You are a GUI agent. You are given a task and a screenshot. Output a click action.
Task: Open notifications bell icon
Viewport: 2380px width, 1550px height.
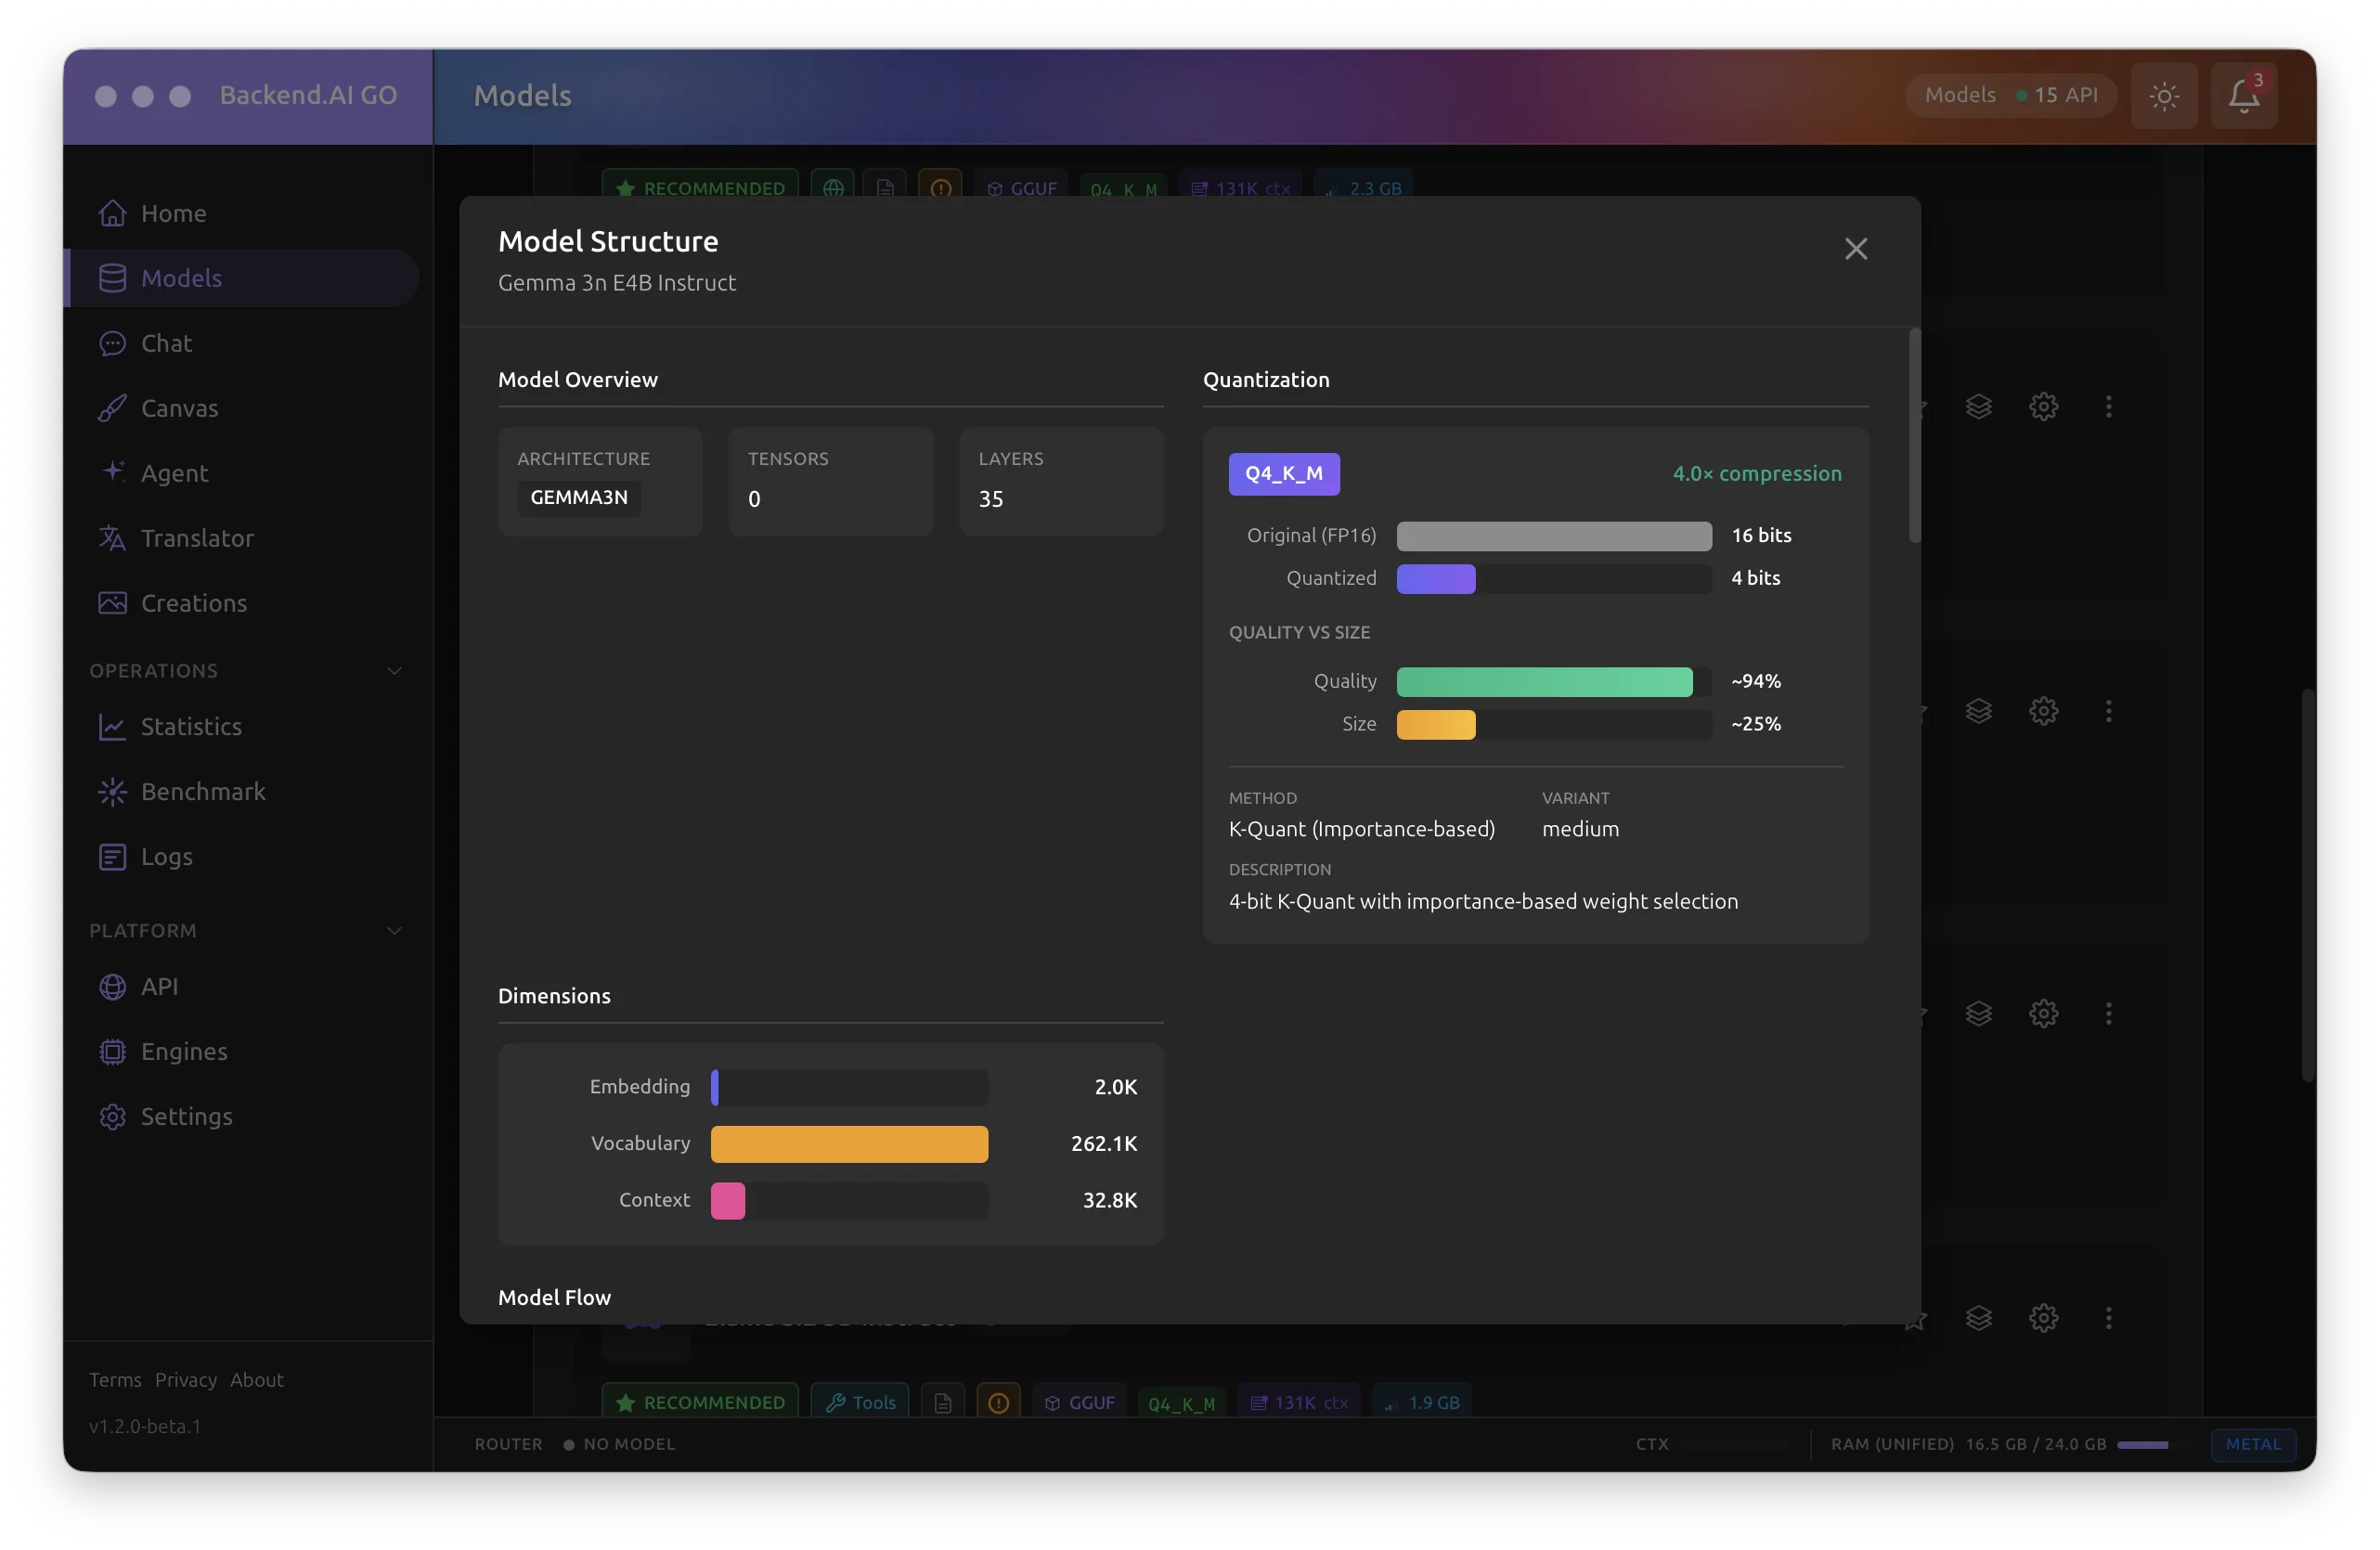pos(2243,96)
